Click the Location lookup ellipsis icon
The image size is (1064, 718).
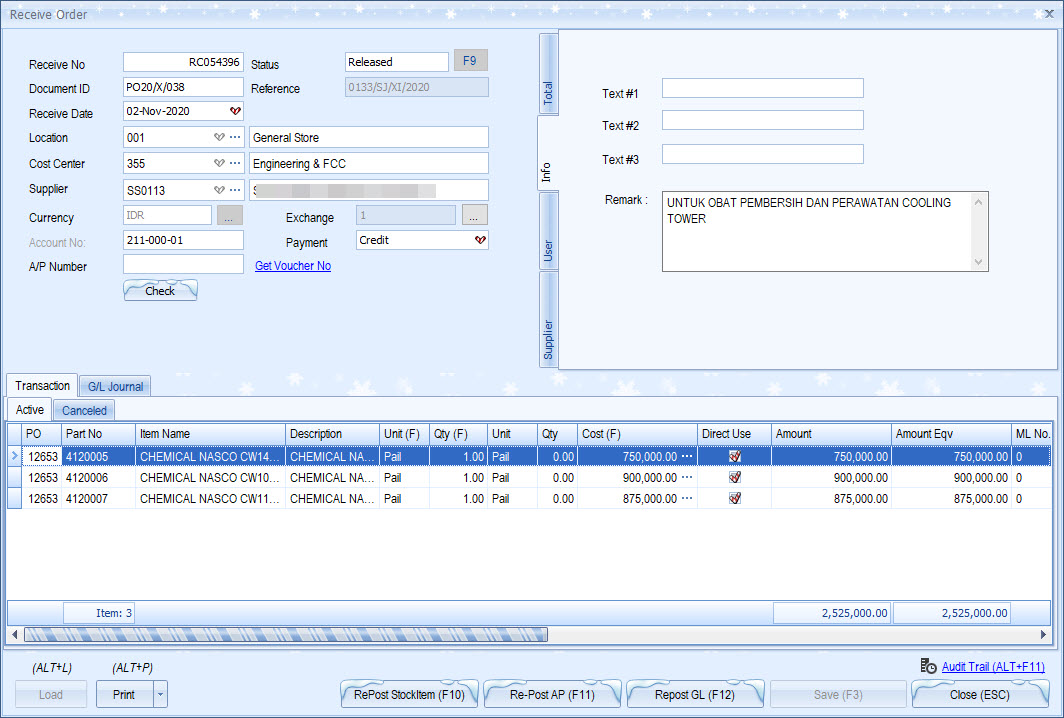235,138
